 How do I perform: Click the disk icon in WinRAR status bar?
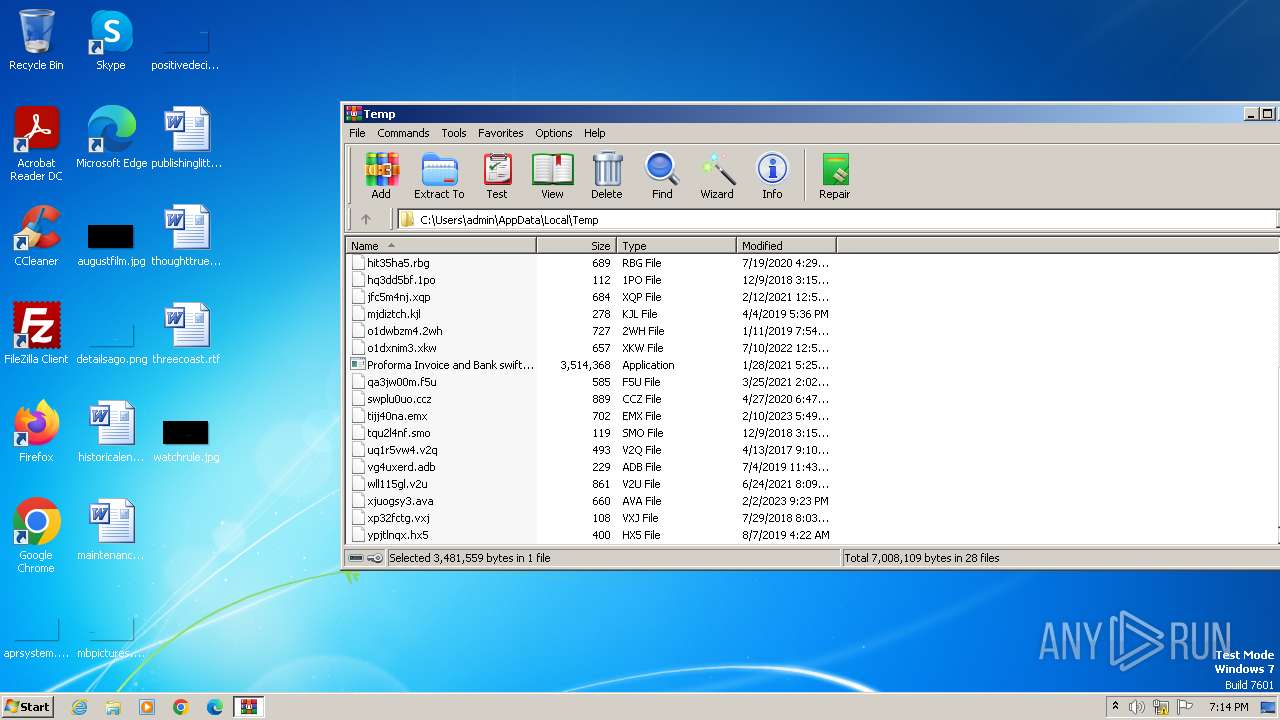pyautogui.click(x=357, y=558)
